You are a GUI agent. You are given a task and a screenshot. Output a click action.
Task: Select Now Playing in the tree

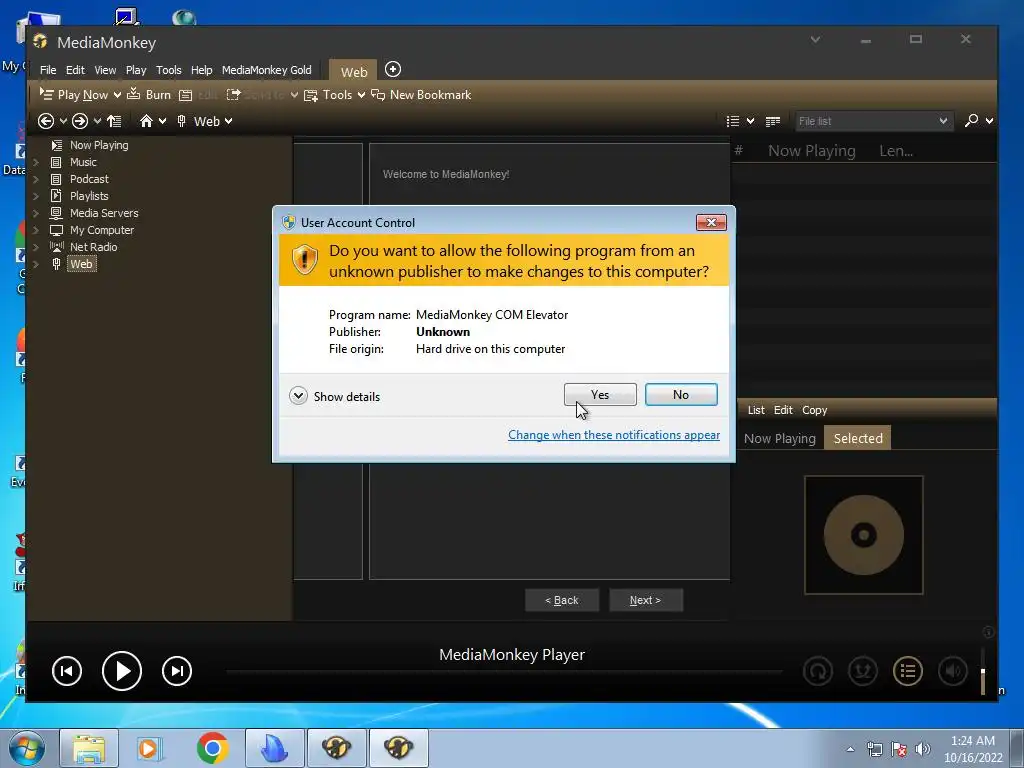point(99,145)
